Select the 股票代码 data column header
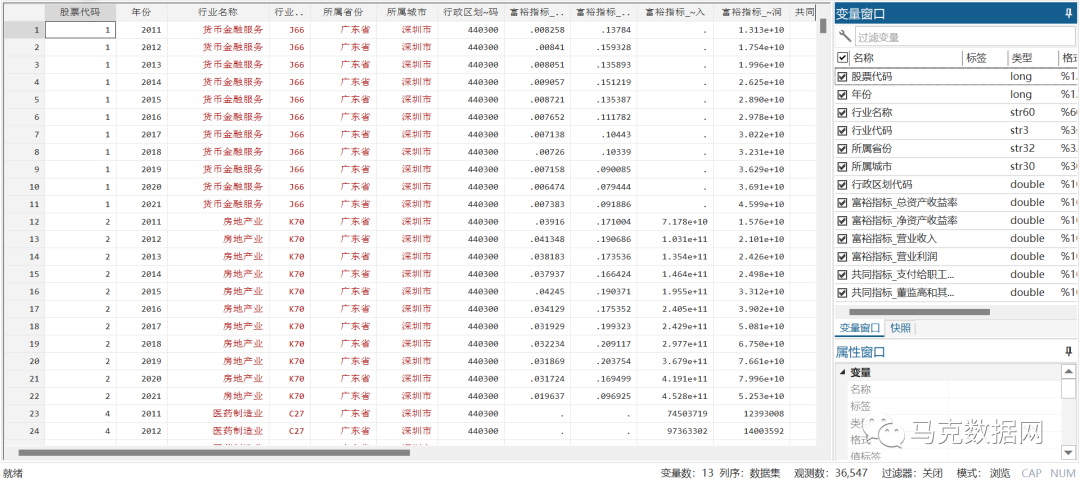The image size is (1080, 480). point(81,12)
